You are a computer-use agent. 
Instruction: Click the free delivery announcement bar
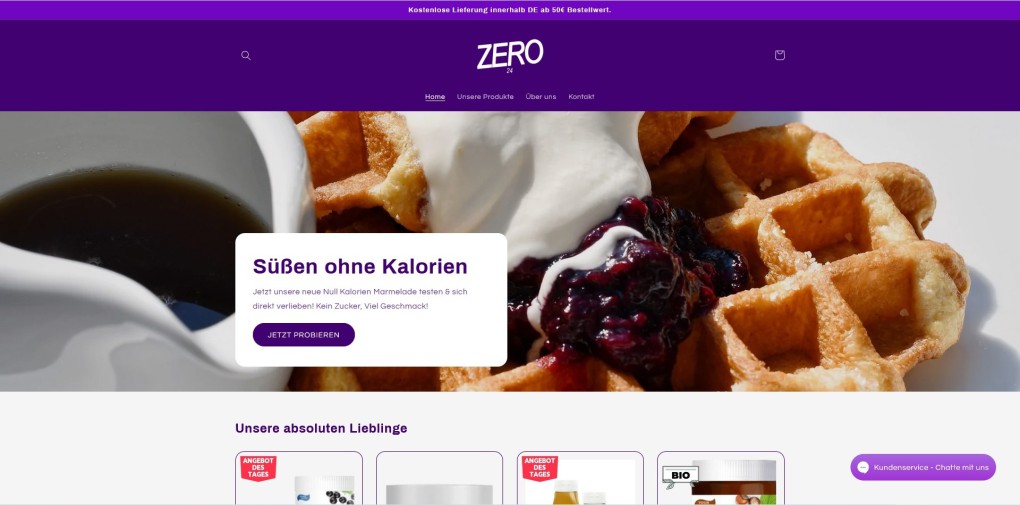click(x=510, y=10)
